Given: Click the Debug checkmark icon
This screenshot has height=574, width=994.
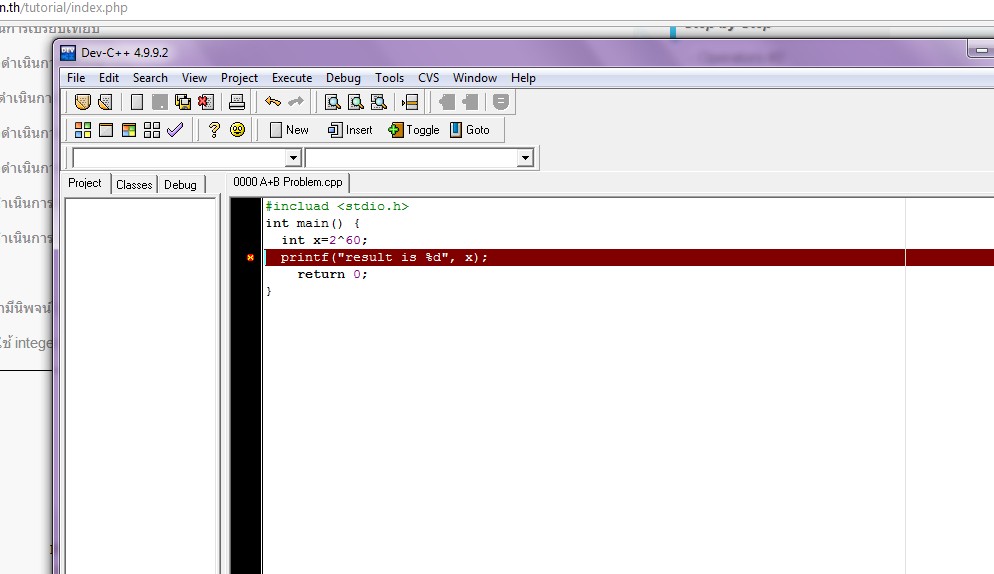Looking at the screenshot, I should click(175, 130).
